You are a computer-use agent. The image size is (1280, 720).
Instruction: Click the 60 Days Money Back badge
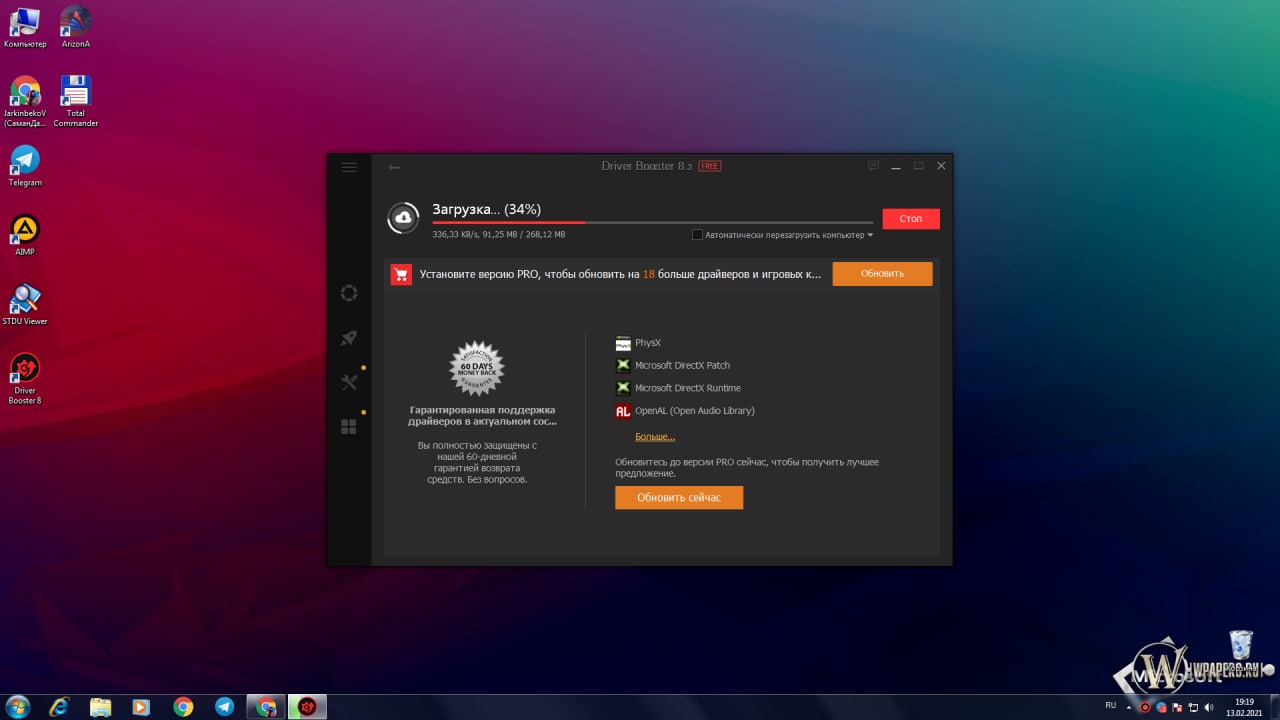[x=477, y=368]
